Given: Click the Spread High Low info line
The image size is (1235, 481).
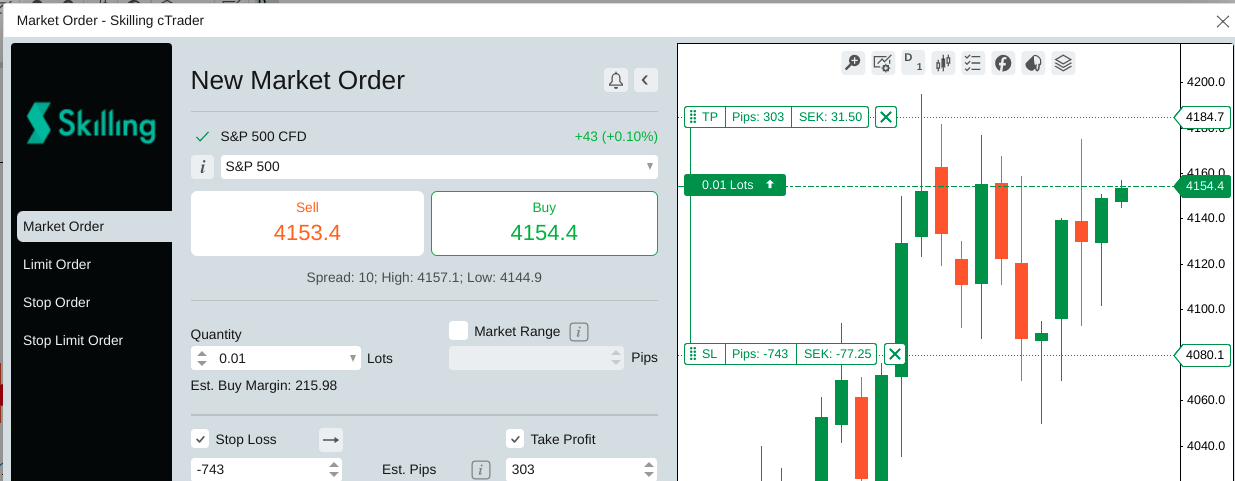Looking at the screenshot, I should [x=424, y=277].
